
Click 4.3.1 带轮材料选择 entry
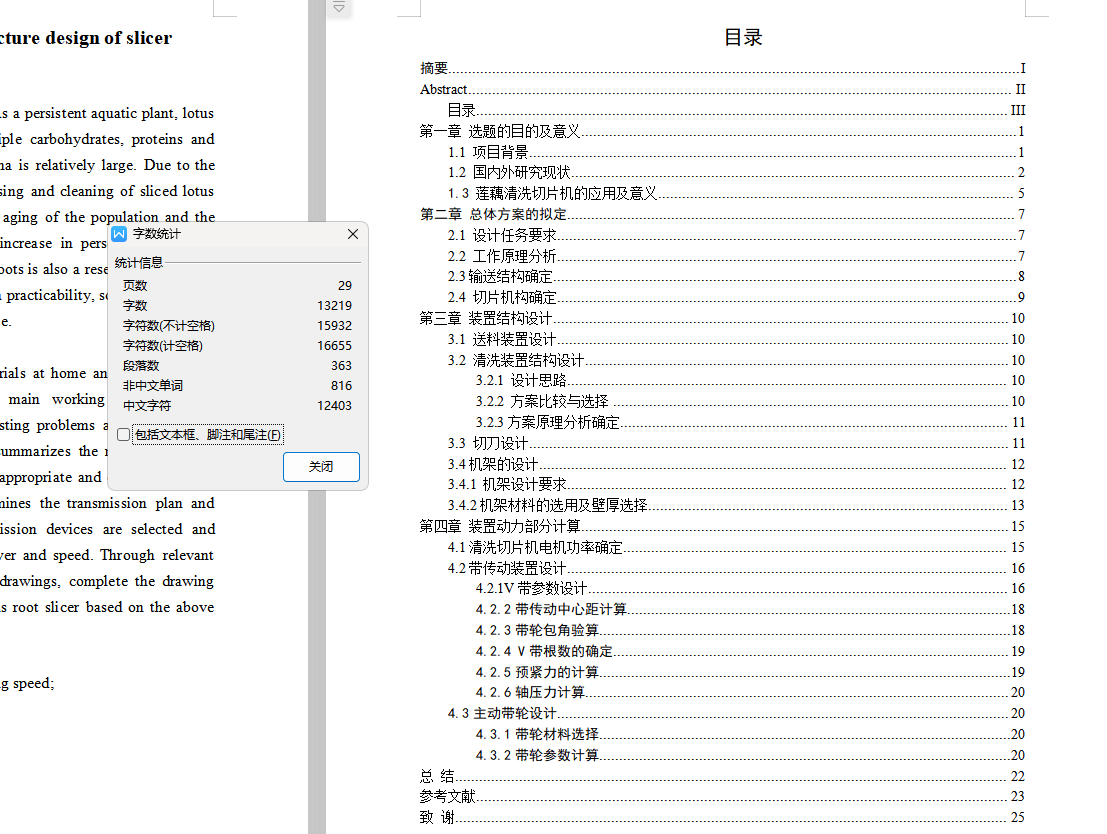click(x=750, y=734)
